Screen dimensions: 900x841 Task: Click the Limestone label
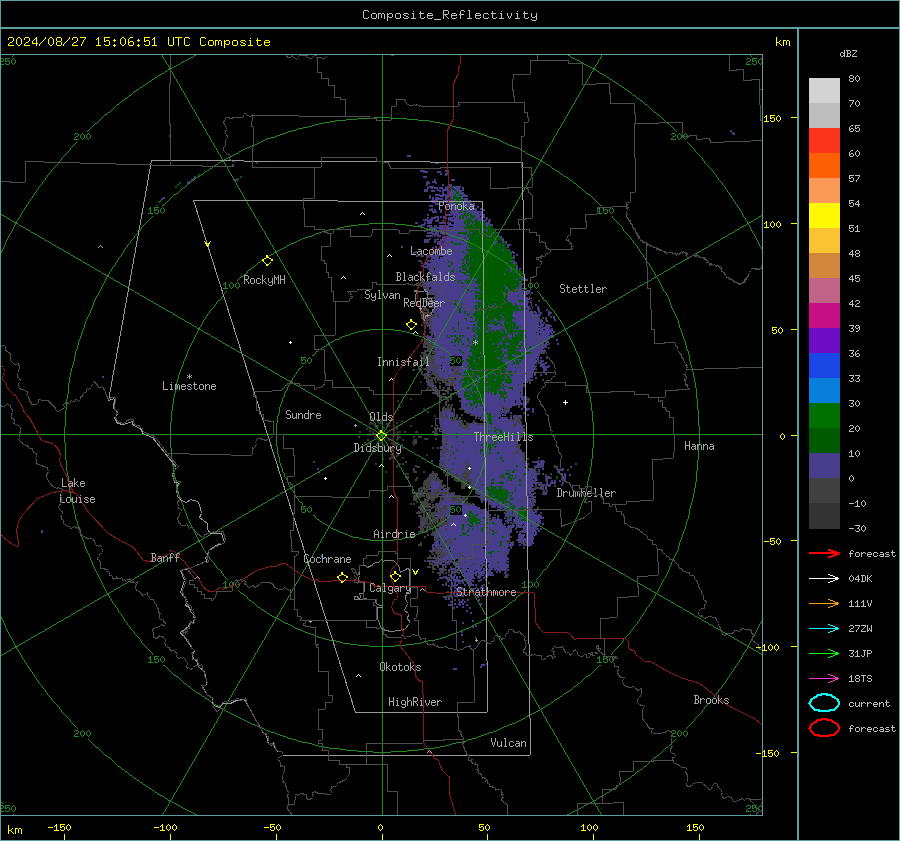coord(189,386)
